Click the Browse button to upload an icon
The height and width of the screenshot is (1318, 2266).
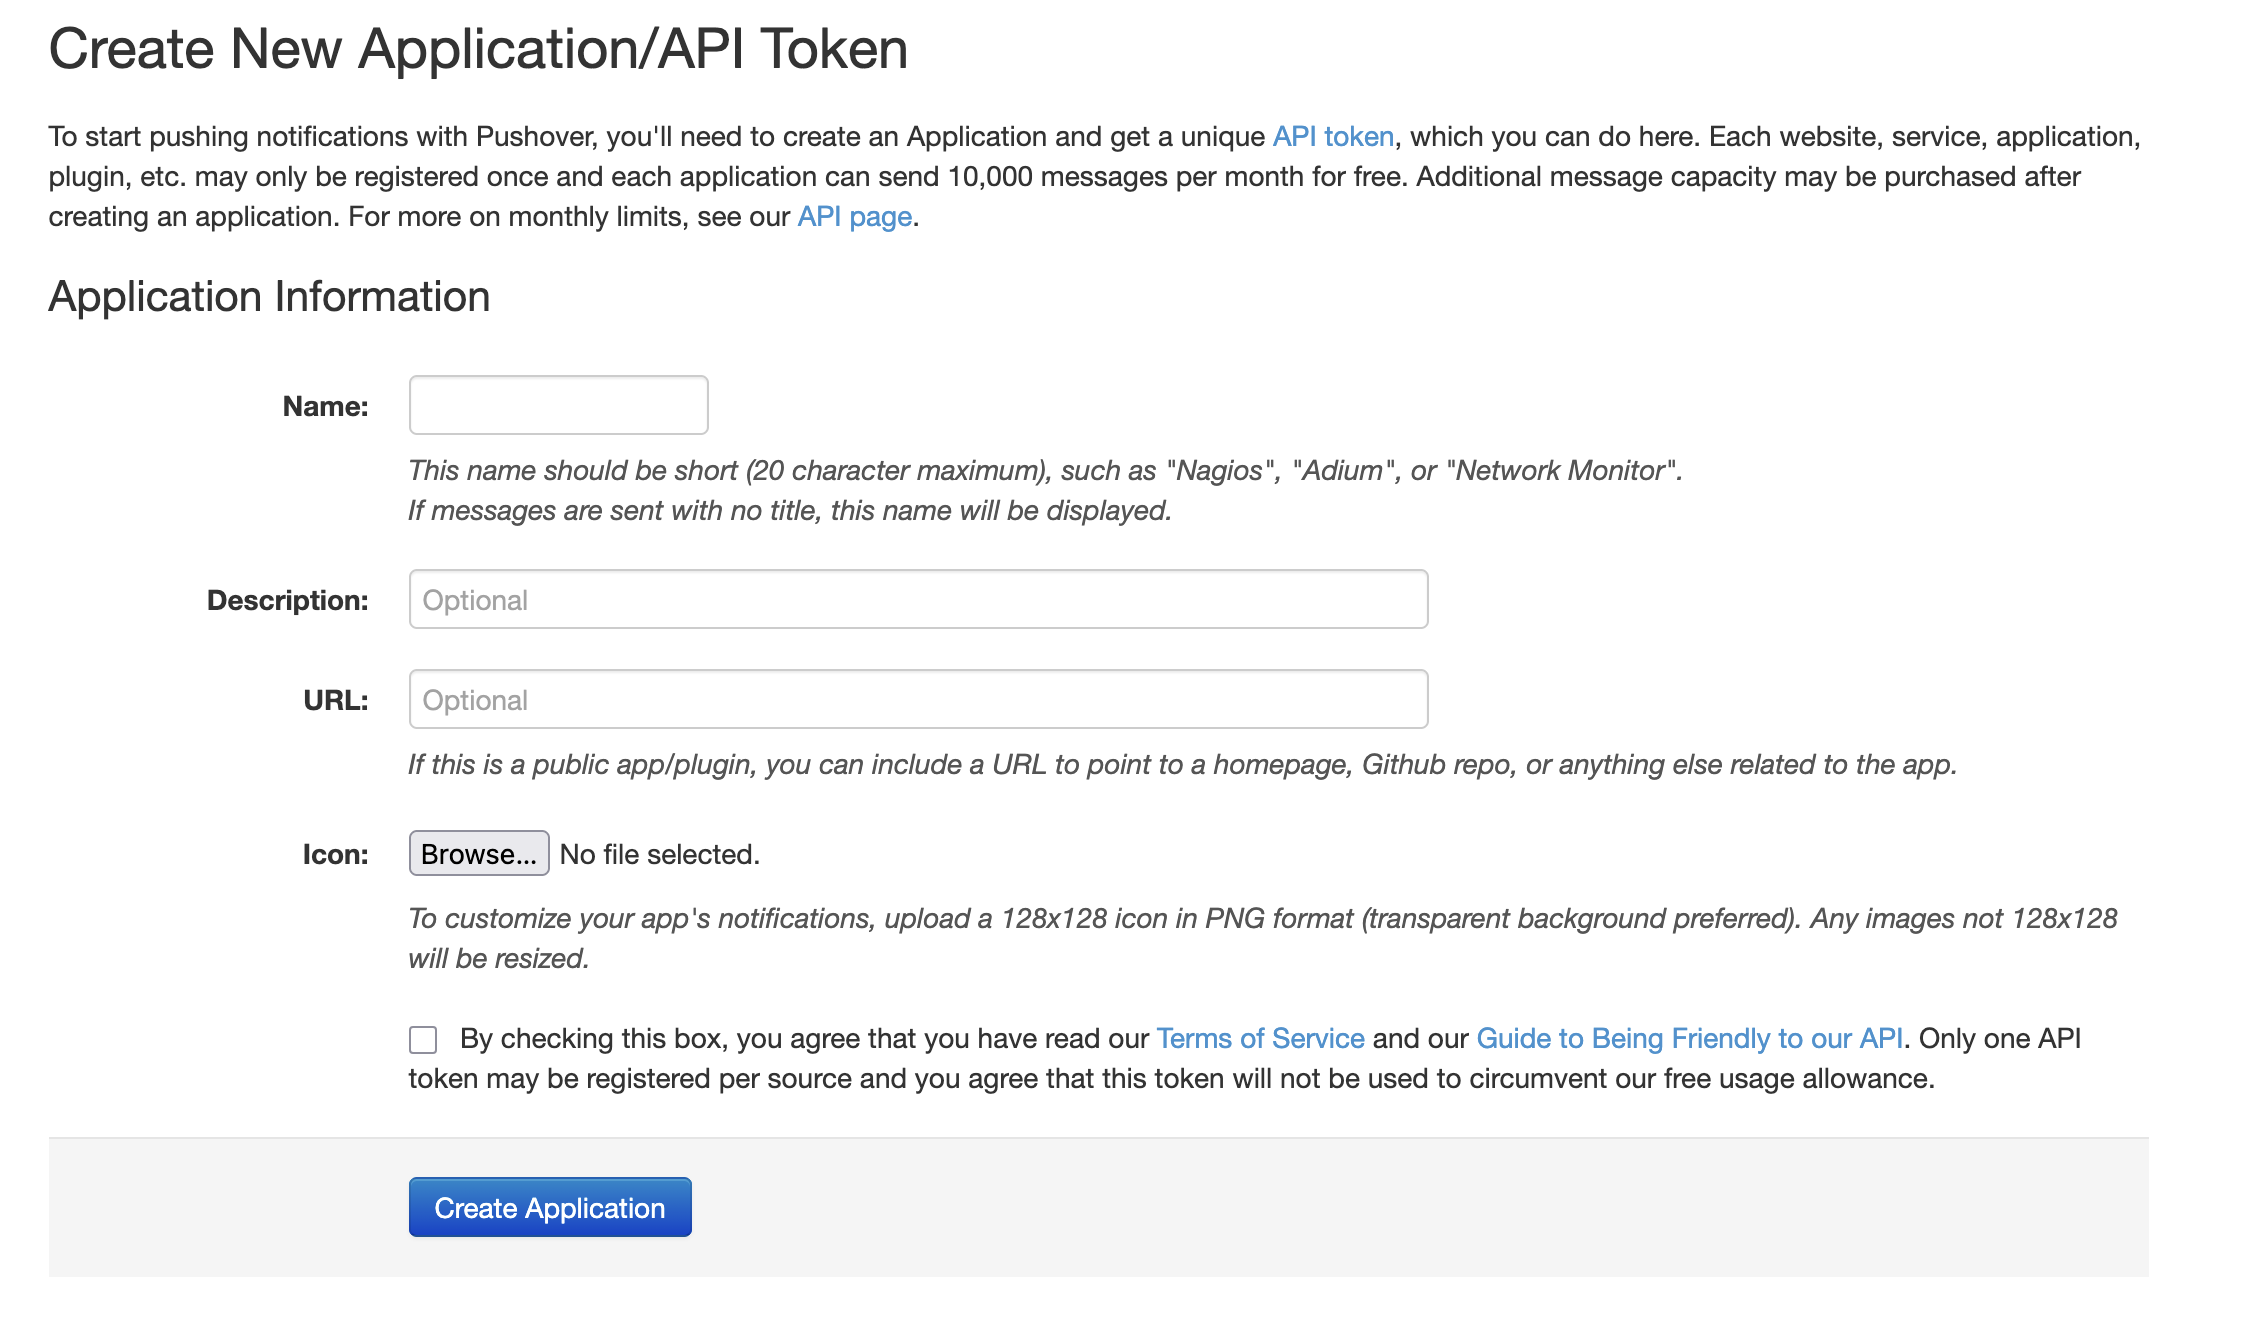(478, 852)
